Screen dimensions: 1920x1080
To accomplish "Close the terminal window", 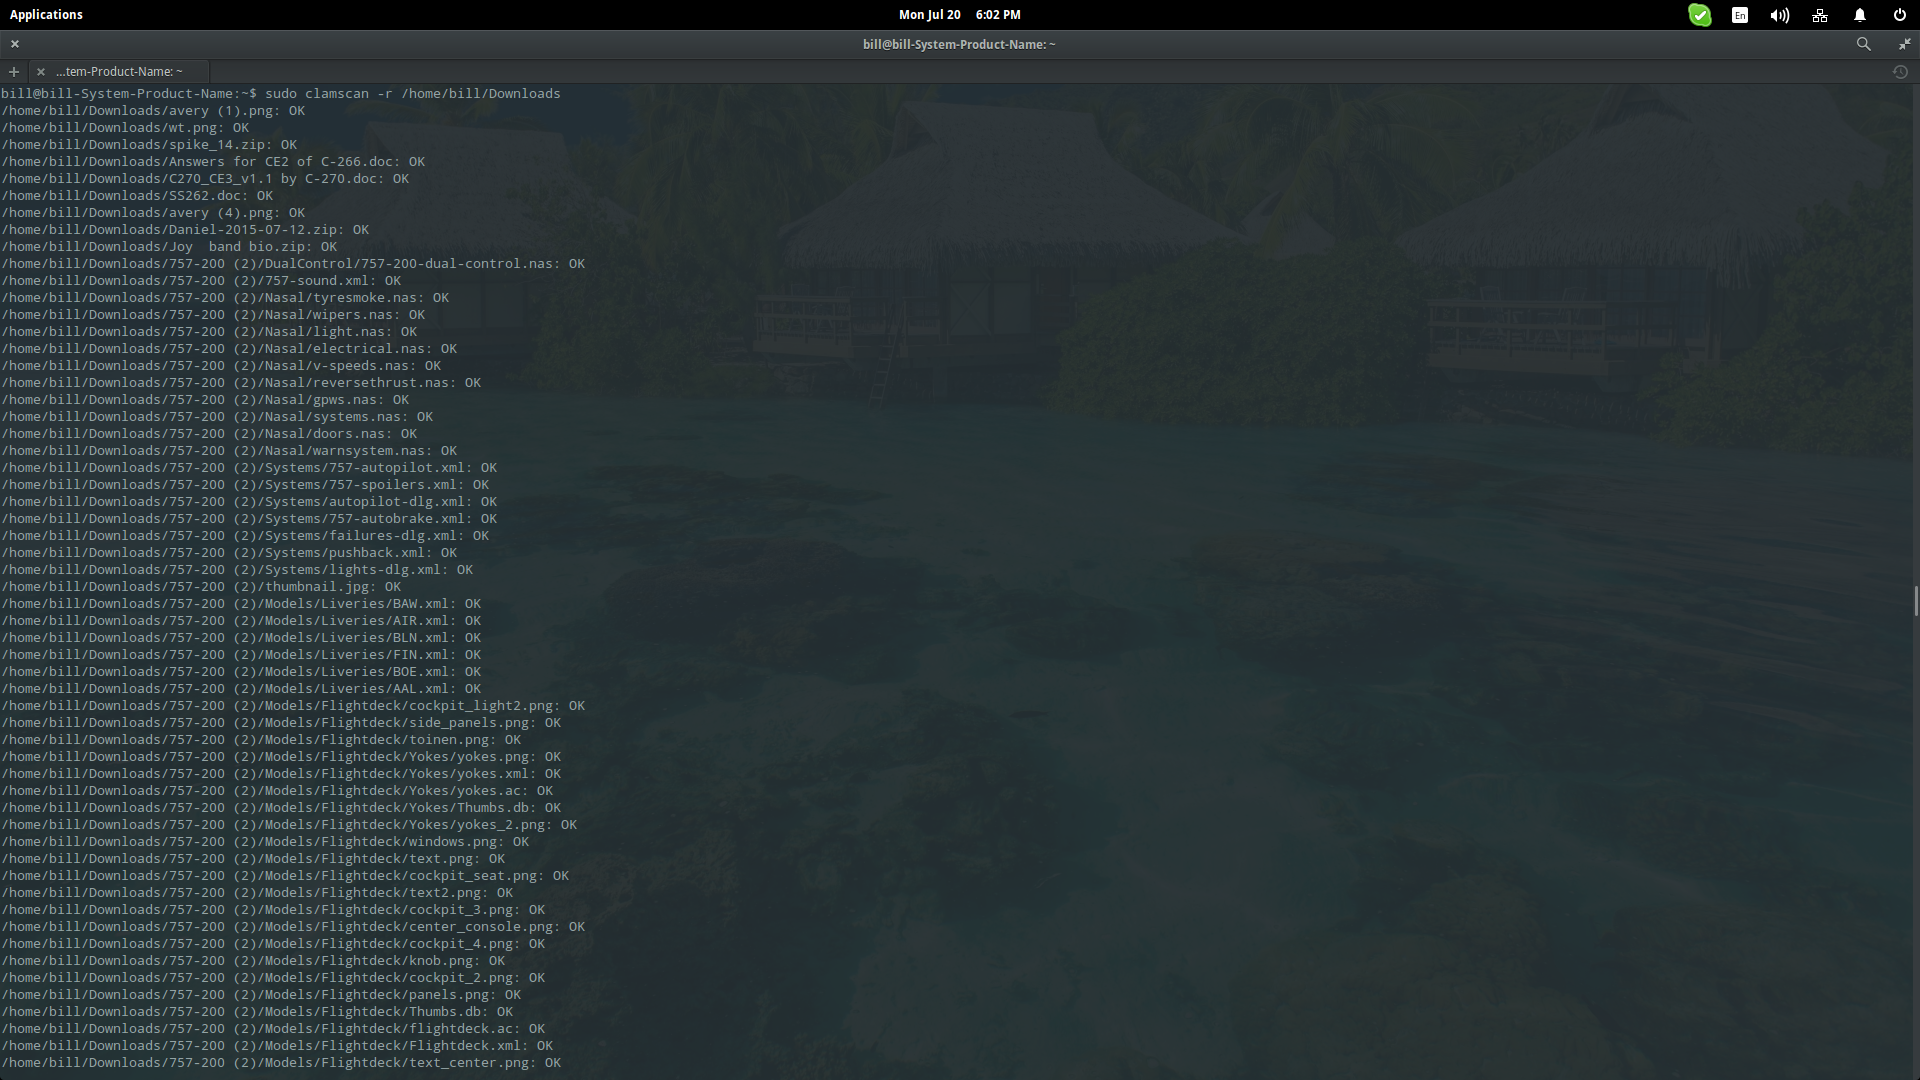I will click(15, 44).
